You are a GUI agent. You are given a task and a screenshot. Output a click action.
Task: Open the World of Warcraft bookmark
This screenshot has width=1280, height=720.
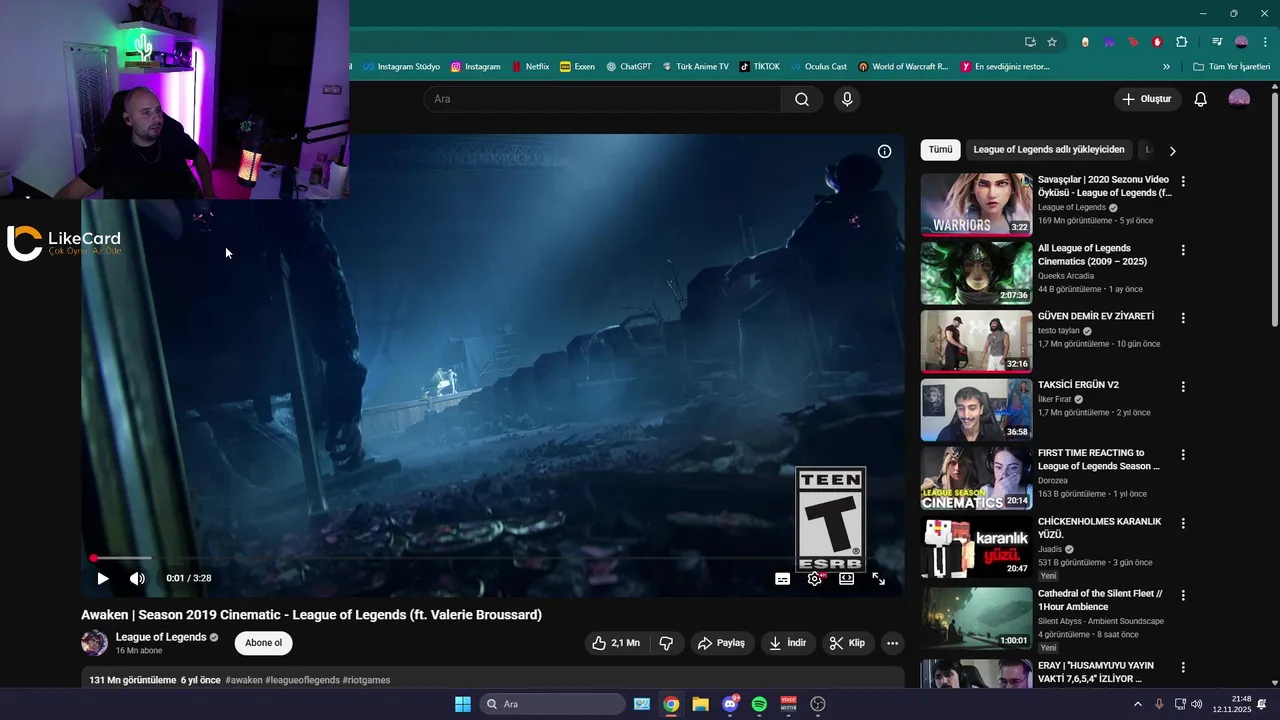903,67
